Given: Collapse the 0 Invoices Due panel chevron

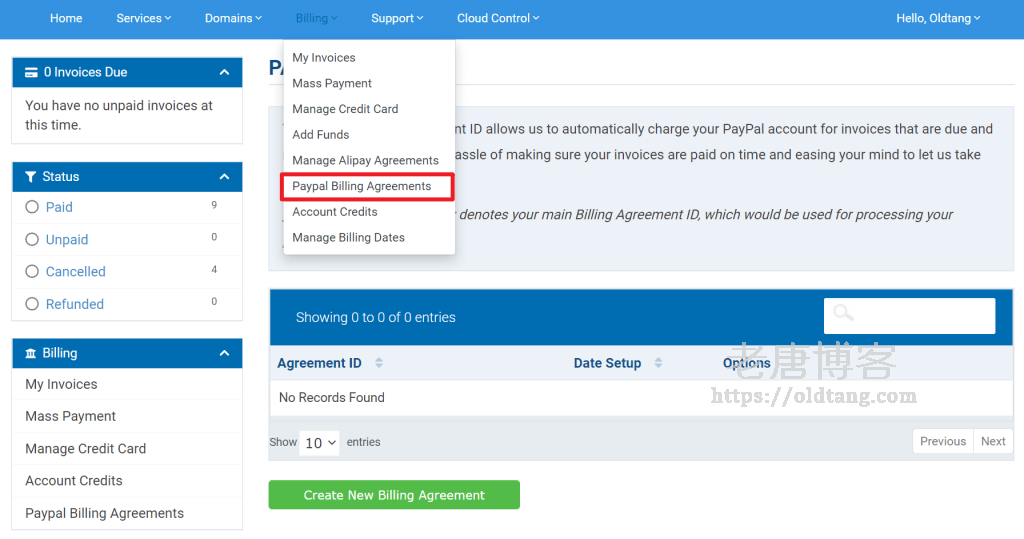Looking at the screenshot, I should click(224, 73).
